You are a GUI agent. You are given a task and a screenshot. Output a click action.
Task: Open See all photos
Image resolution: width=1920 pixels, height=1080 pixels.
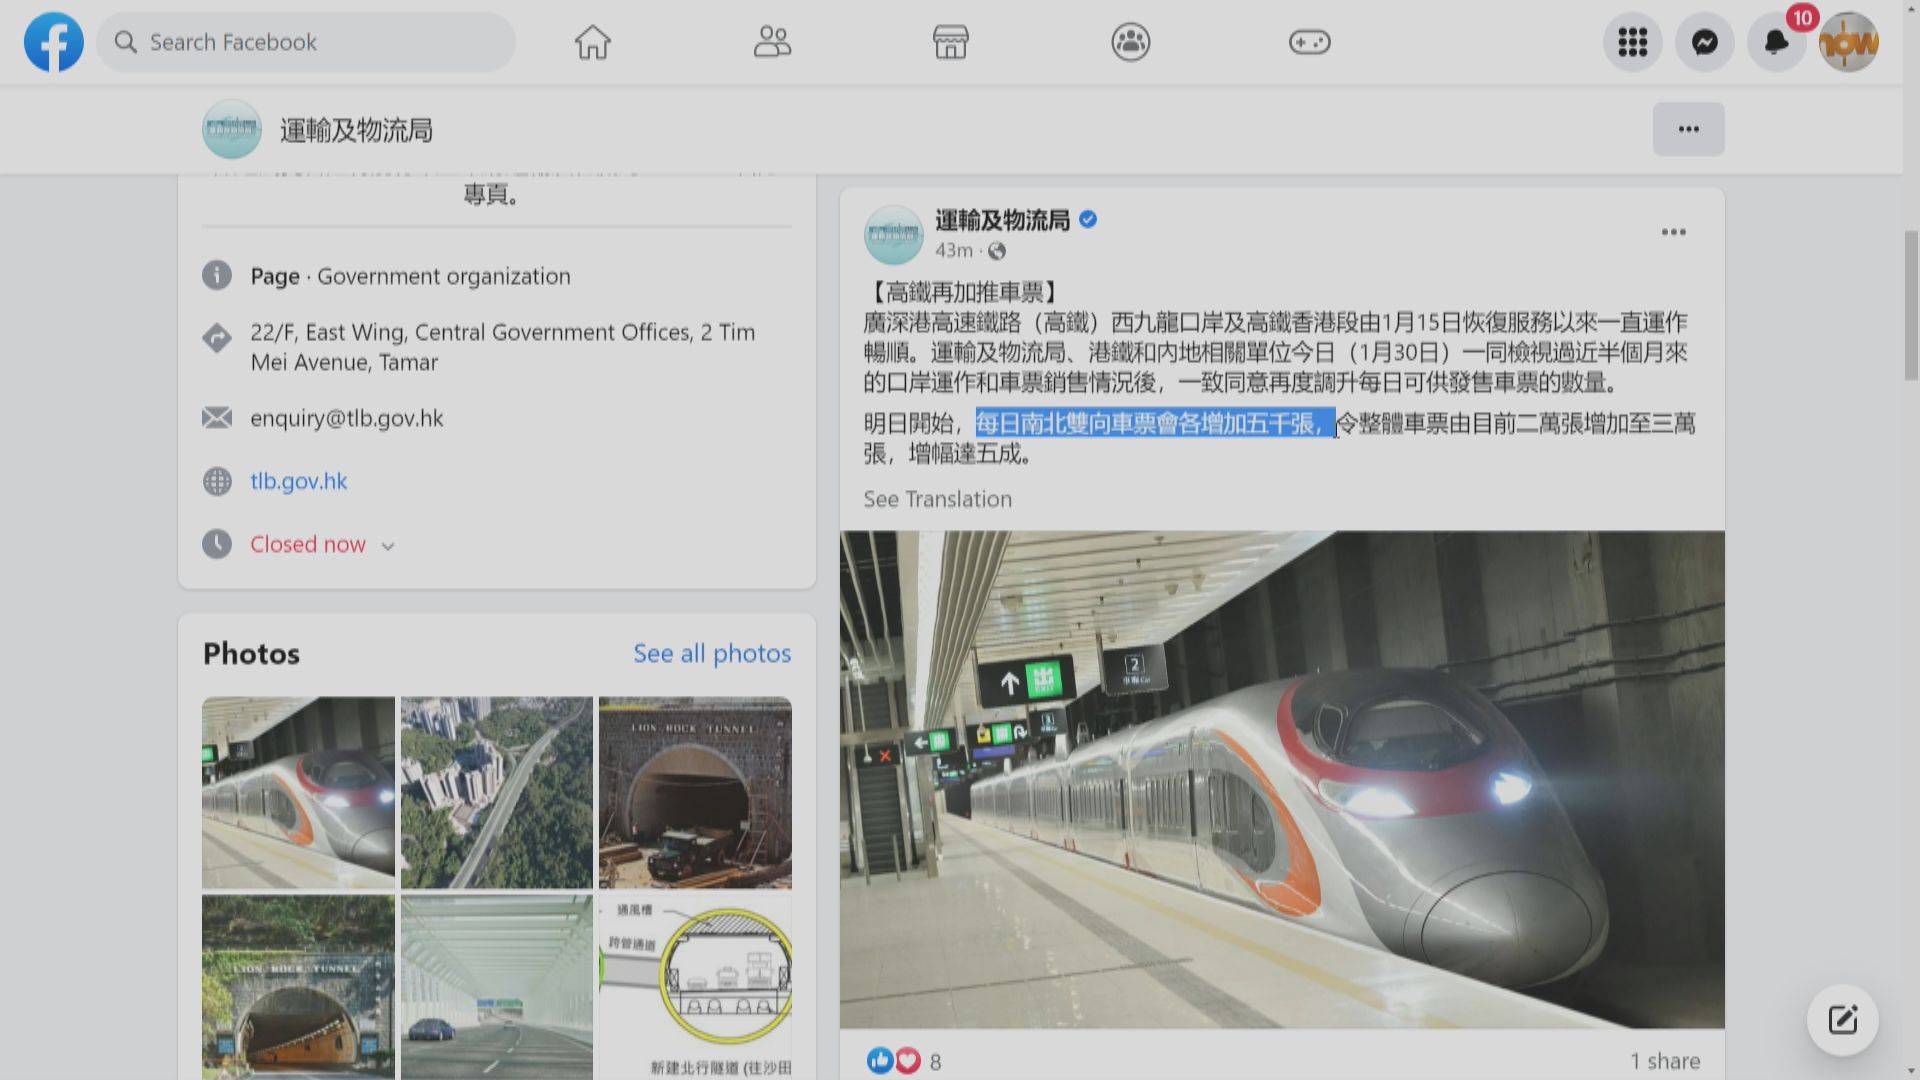tap(712, 653)
